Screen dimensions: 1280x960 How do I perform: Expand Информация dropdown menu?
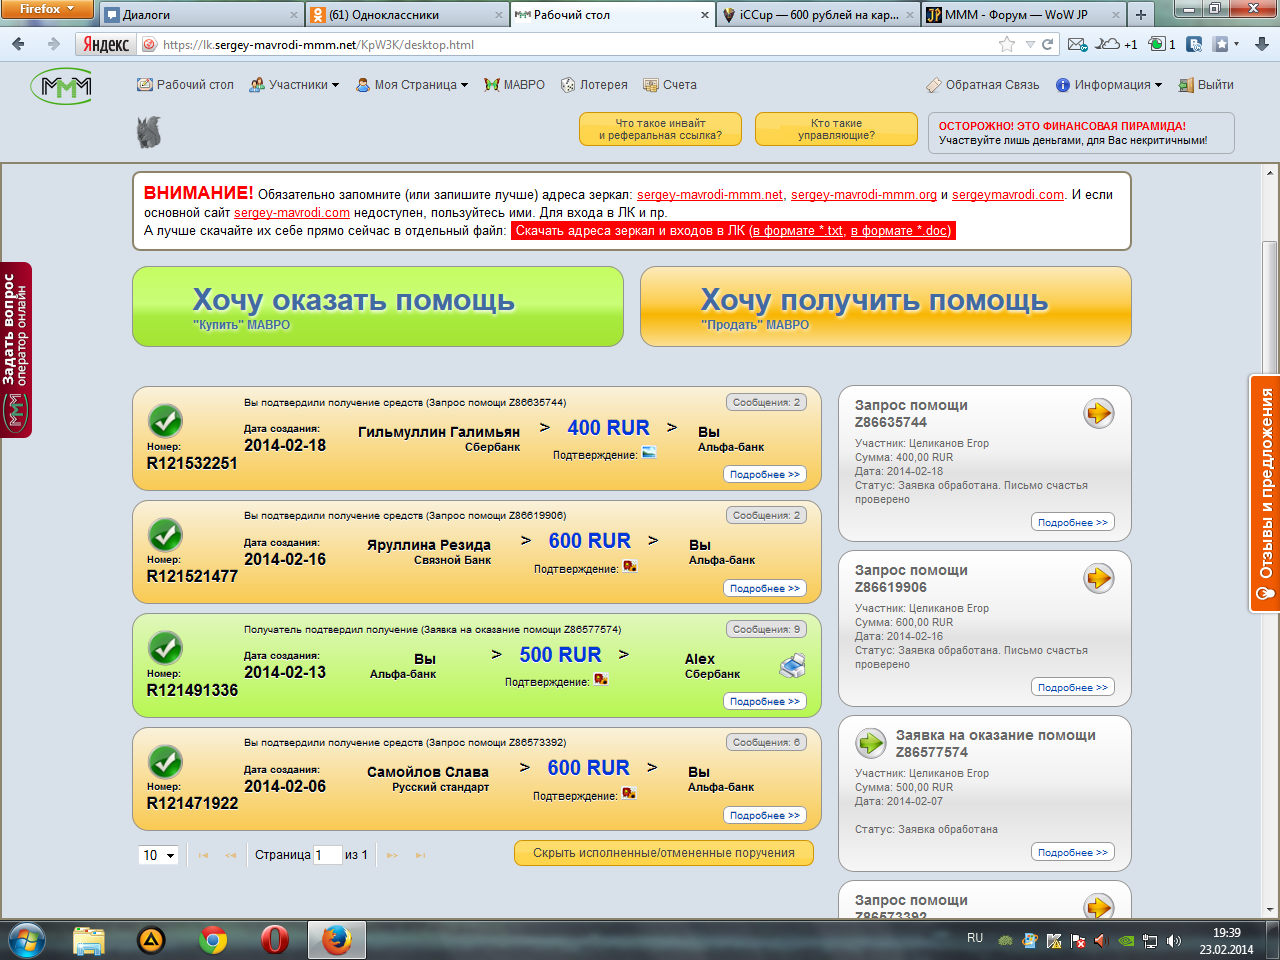click(x=1109, y=85)
